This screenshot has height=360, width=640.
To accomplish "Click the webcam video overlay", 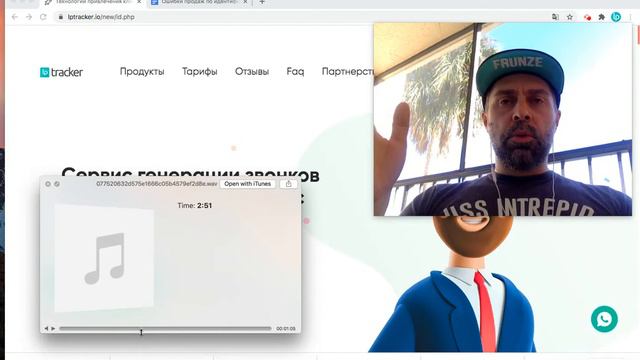I will tap(503, 119).
